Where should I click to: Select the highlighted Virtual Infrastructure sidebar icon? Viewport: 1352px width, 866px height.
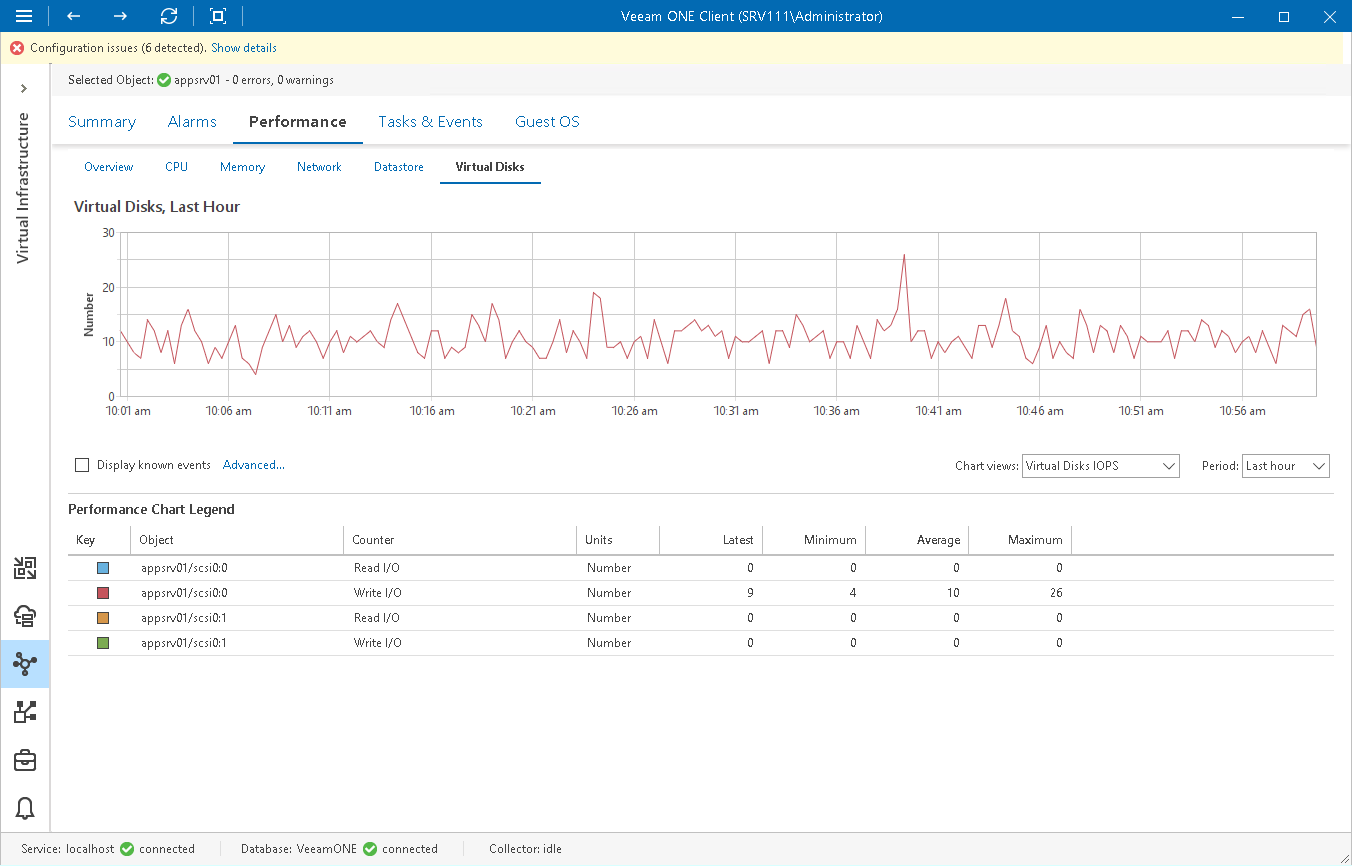point(25,663)
